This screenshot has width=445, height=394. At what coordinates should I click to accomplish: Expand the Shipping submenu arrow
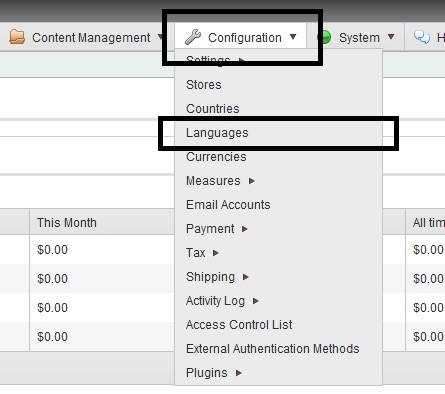(x=246, y=277)
